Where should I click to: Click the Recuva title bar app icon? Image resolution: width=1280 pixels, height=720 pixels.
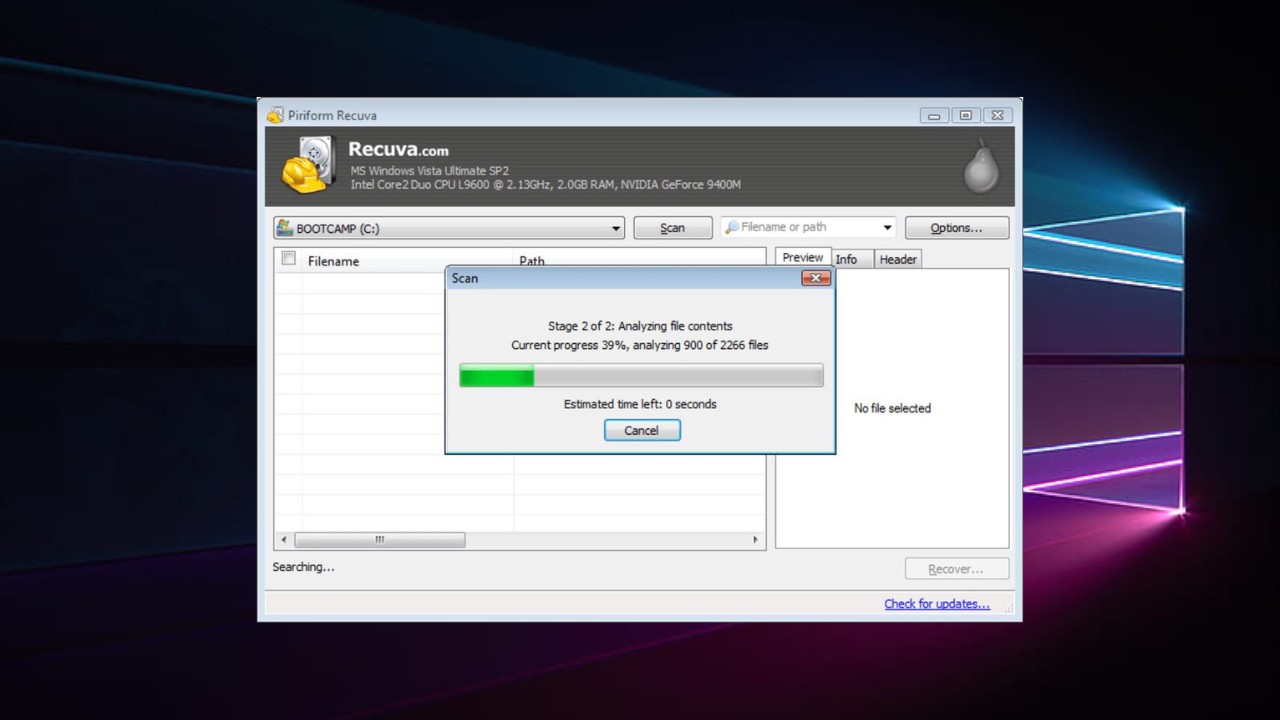tap(275, 115)
